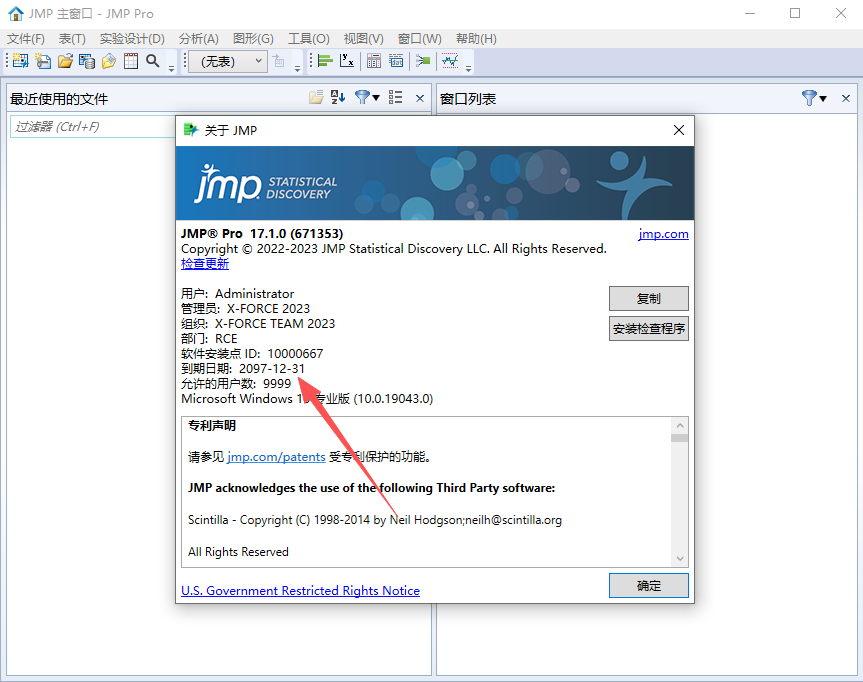Click the 专利声明 heading text

(212, 425)
